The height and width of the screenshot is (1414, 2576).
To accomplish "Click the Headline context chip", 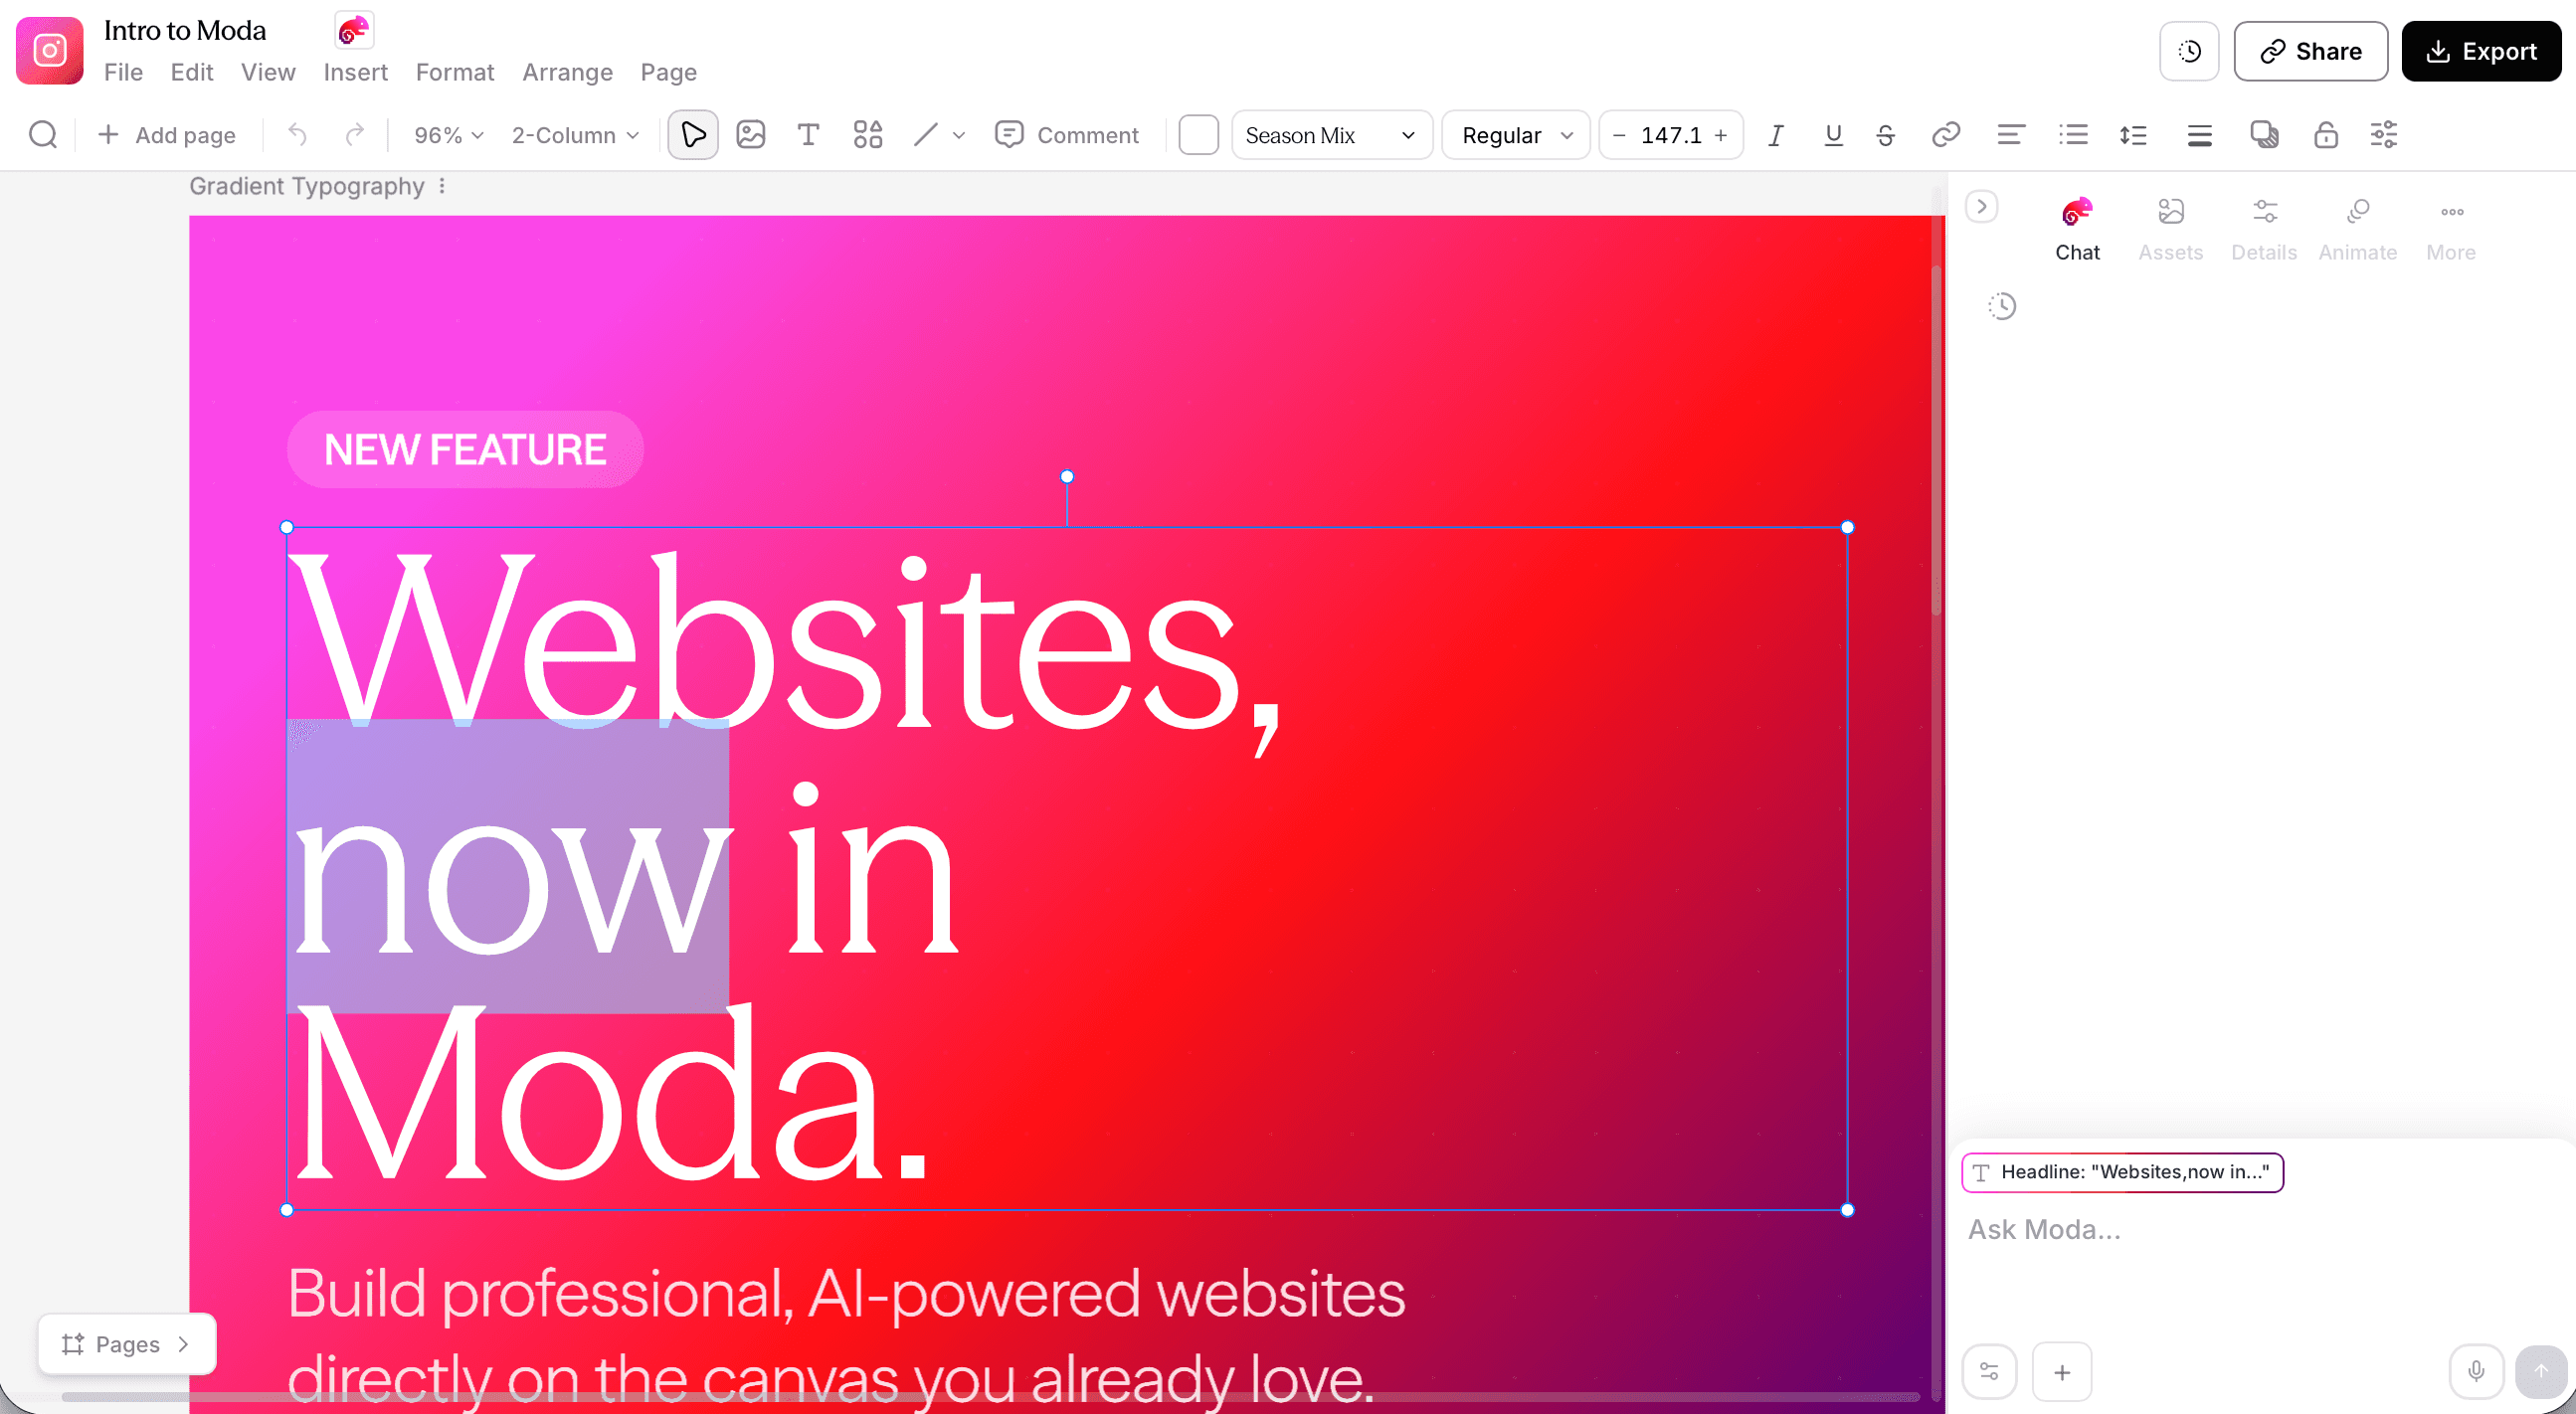I will tap(2122, 1172).
